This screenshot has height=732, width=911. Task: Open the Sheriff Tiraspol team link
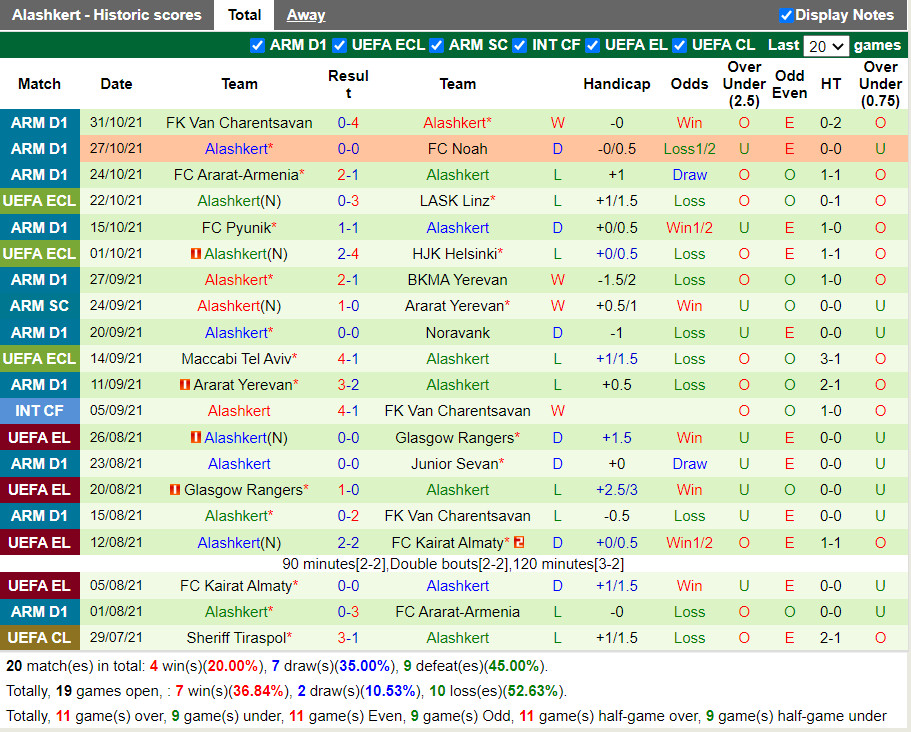pos(238,638)
